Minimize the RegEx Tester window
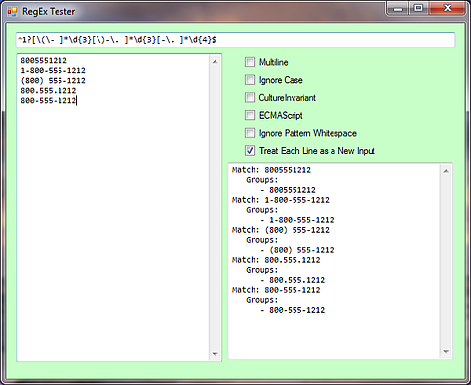Image resolution: width=471 pixels, height=385 pixels. tap(398, 8)
